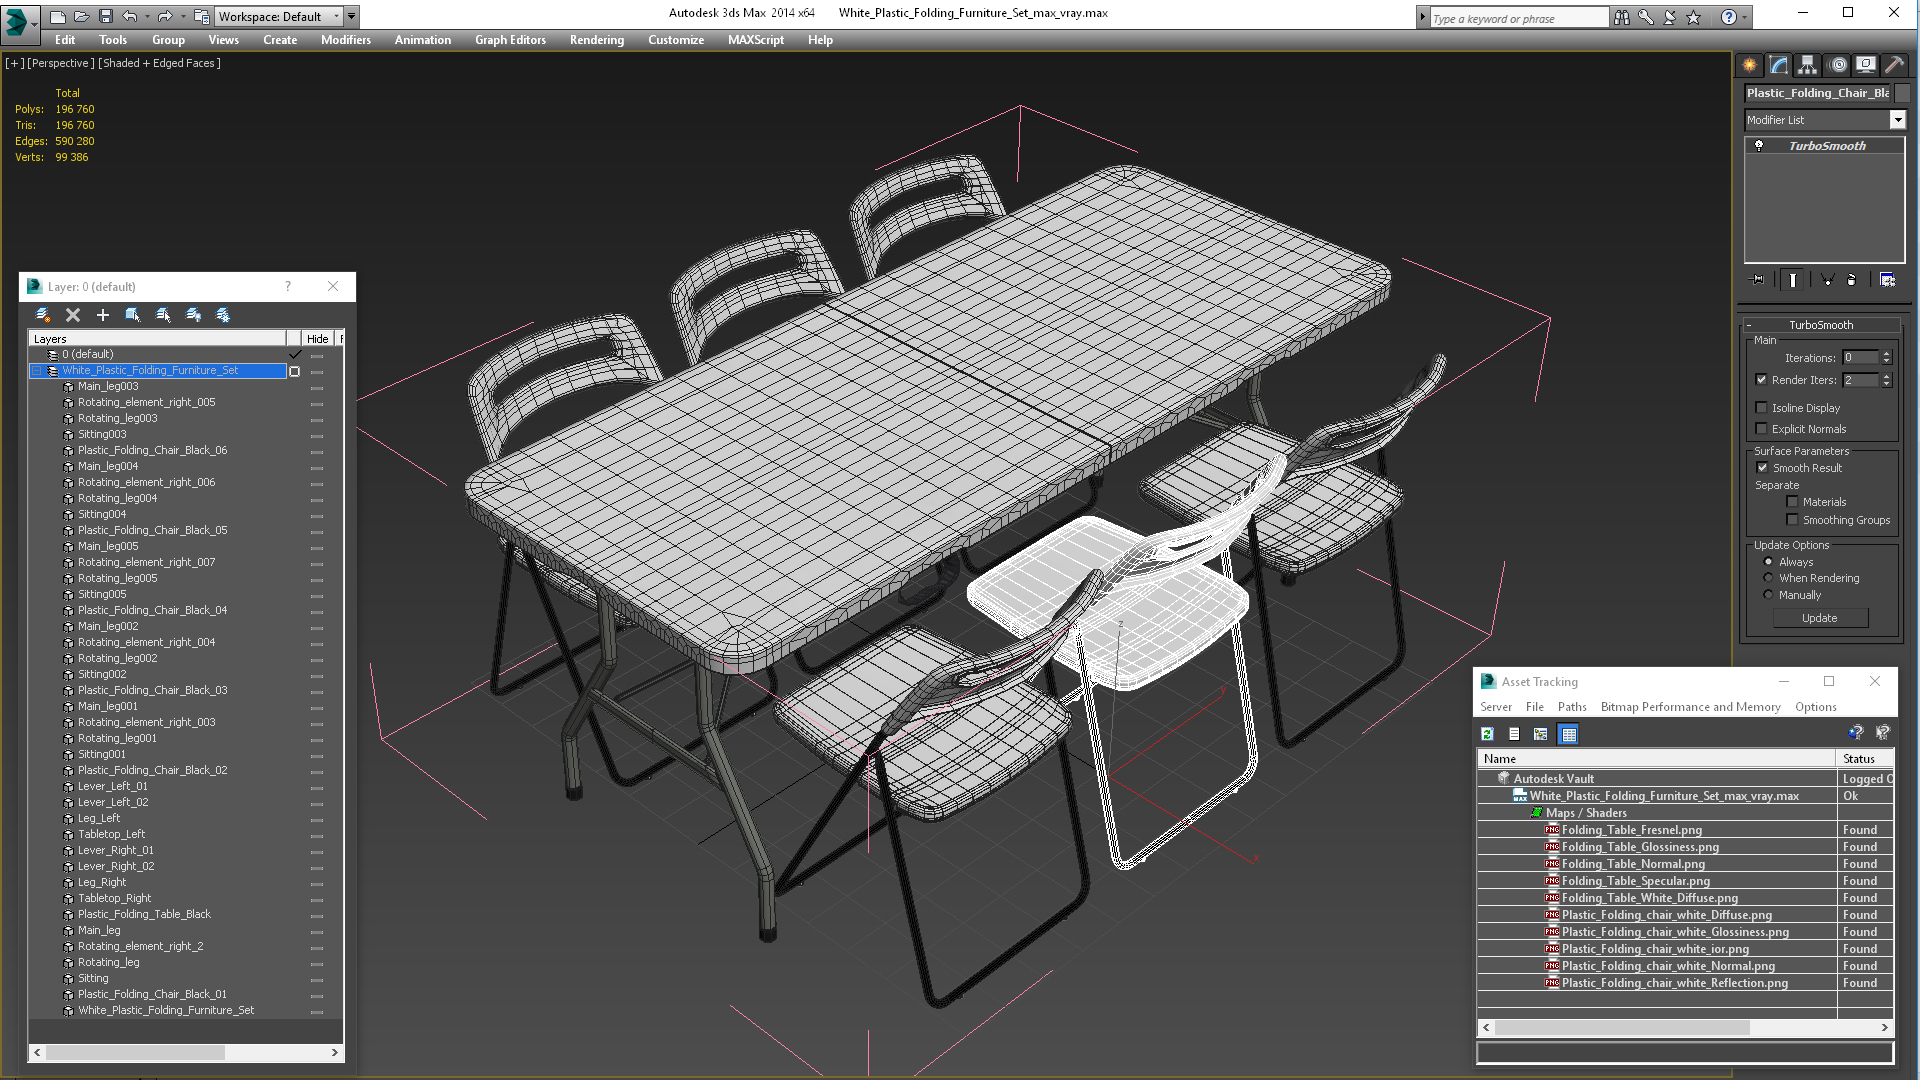The width and height of the screenshot is (1920, 1080).
Task: Enable Isoline Display checkbox
Action: (1762, 408)
